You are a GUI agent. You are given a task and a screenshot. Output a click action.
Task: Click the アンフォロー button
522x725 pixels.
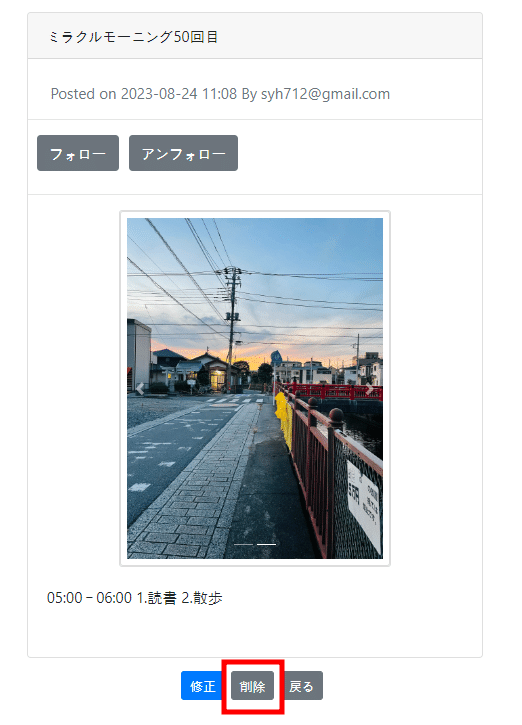point(183,153)
